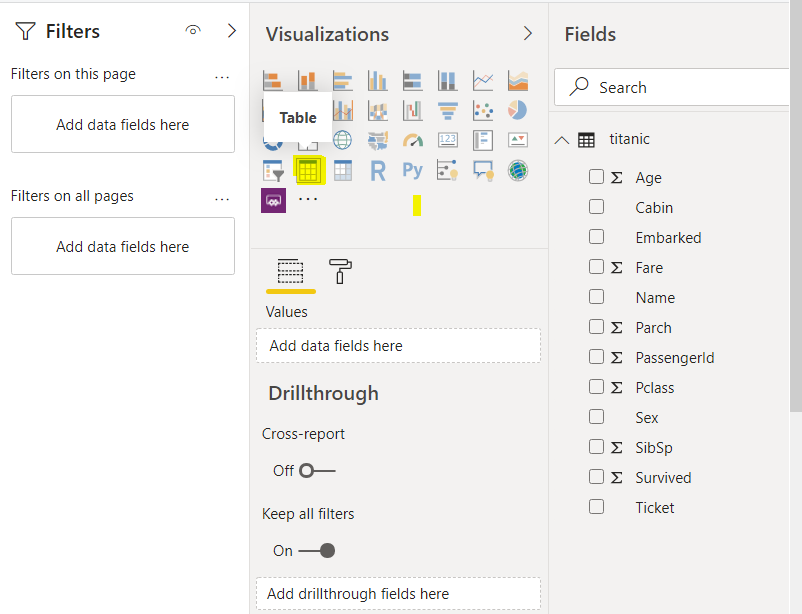Choose the Gauge visualization
This screenshot has width=802, height=614.
[x=412, y=140]
